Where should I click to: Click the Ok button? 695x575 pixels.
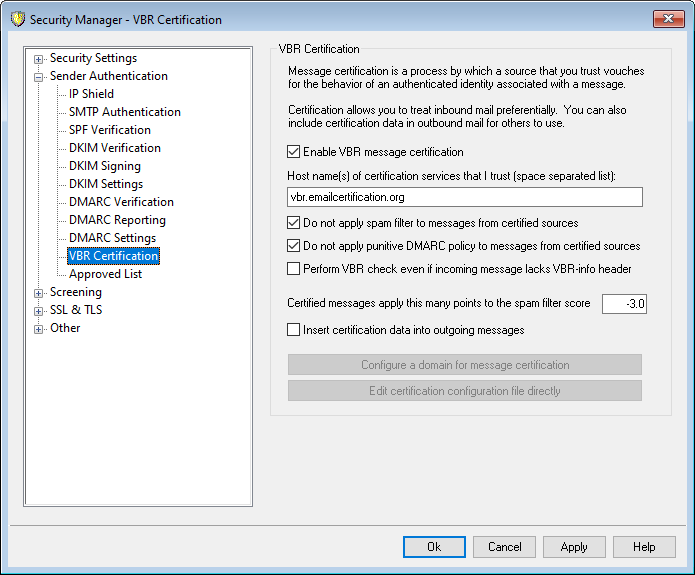[434, 547]
